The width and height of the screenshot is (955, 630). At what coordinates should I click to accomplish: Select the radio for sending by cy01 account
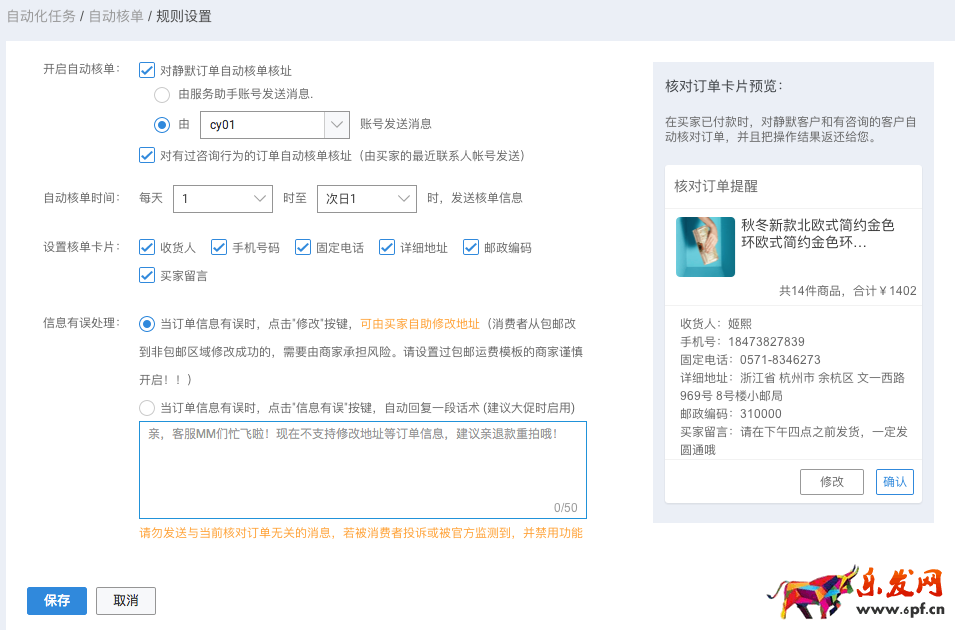click(x=161, y=125)
